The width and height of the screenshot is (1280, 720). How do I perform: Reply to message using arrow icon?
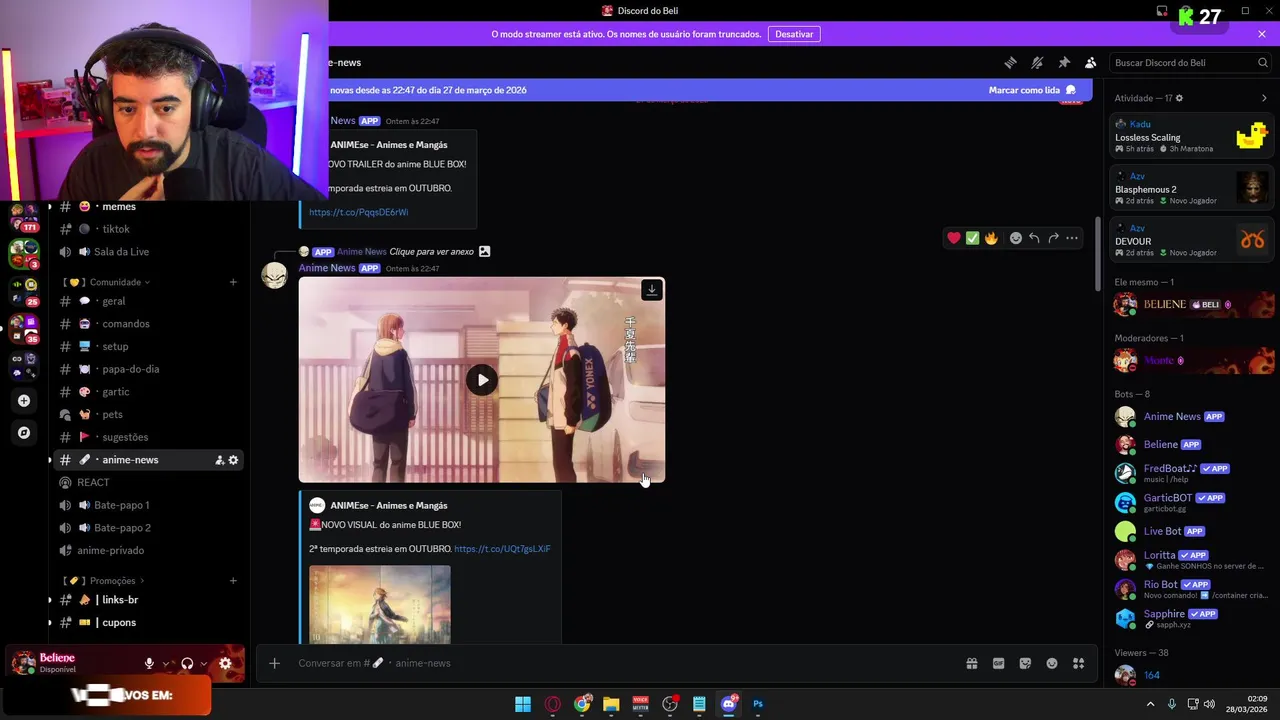pos(1034,238)
